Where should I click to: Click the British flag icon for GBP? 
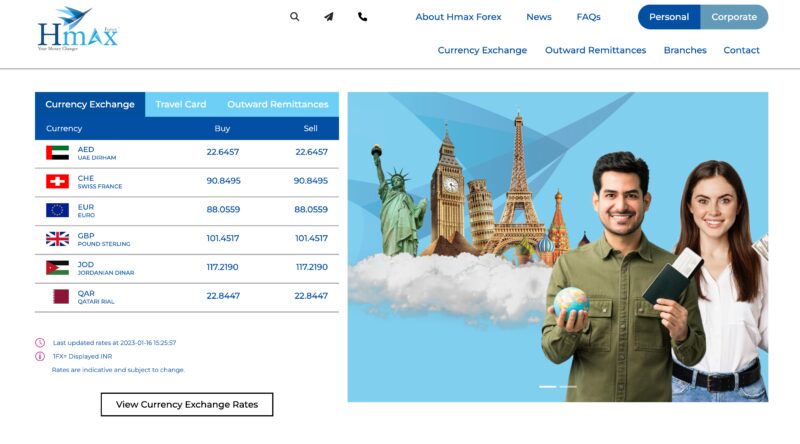[x=57, y=239]
